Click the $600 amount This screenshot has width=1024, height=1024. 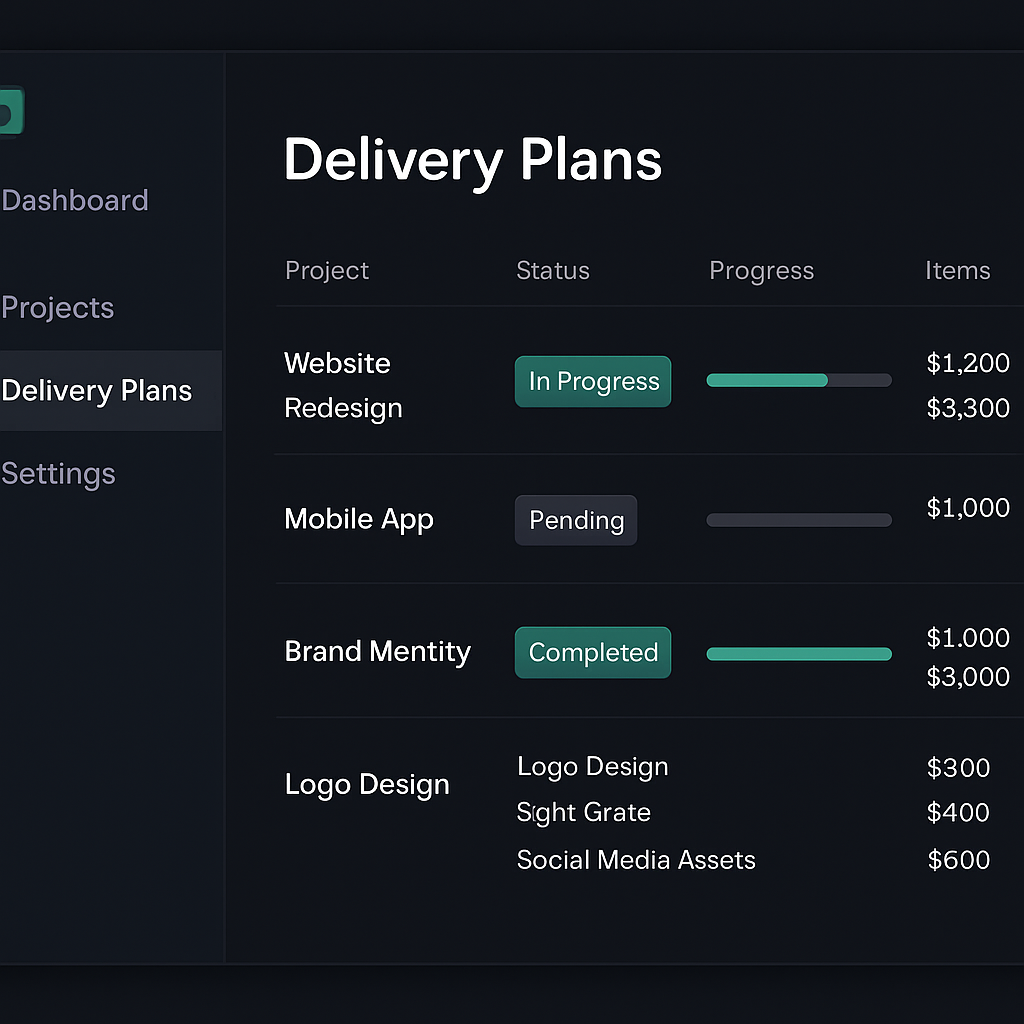click(x=958, y=860)
